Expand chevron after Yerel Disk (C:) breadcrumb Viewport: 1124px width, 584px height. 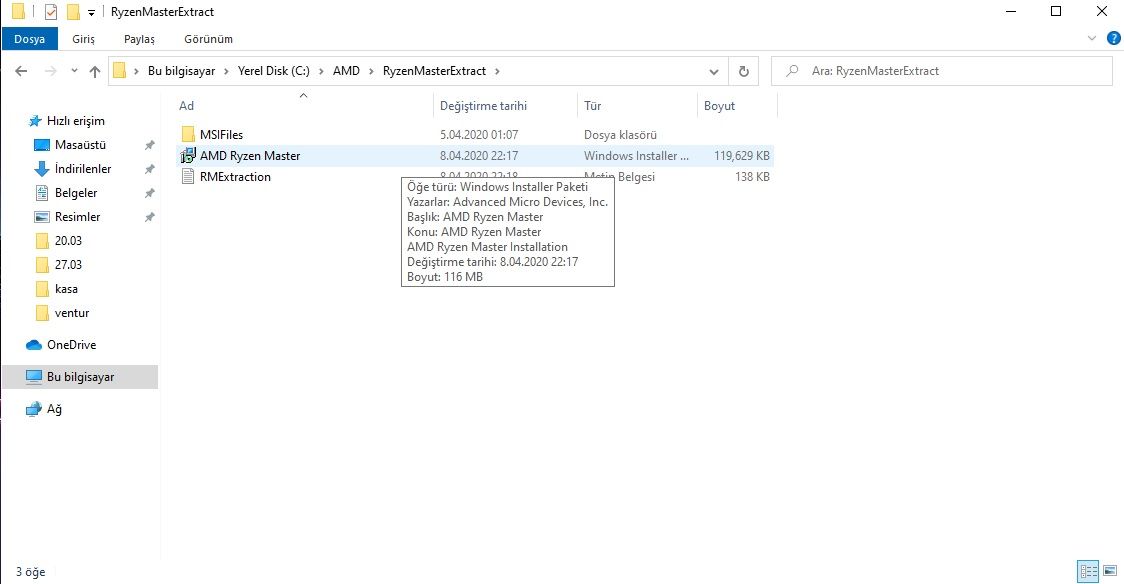click(321, 71)
